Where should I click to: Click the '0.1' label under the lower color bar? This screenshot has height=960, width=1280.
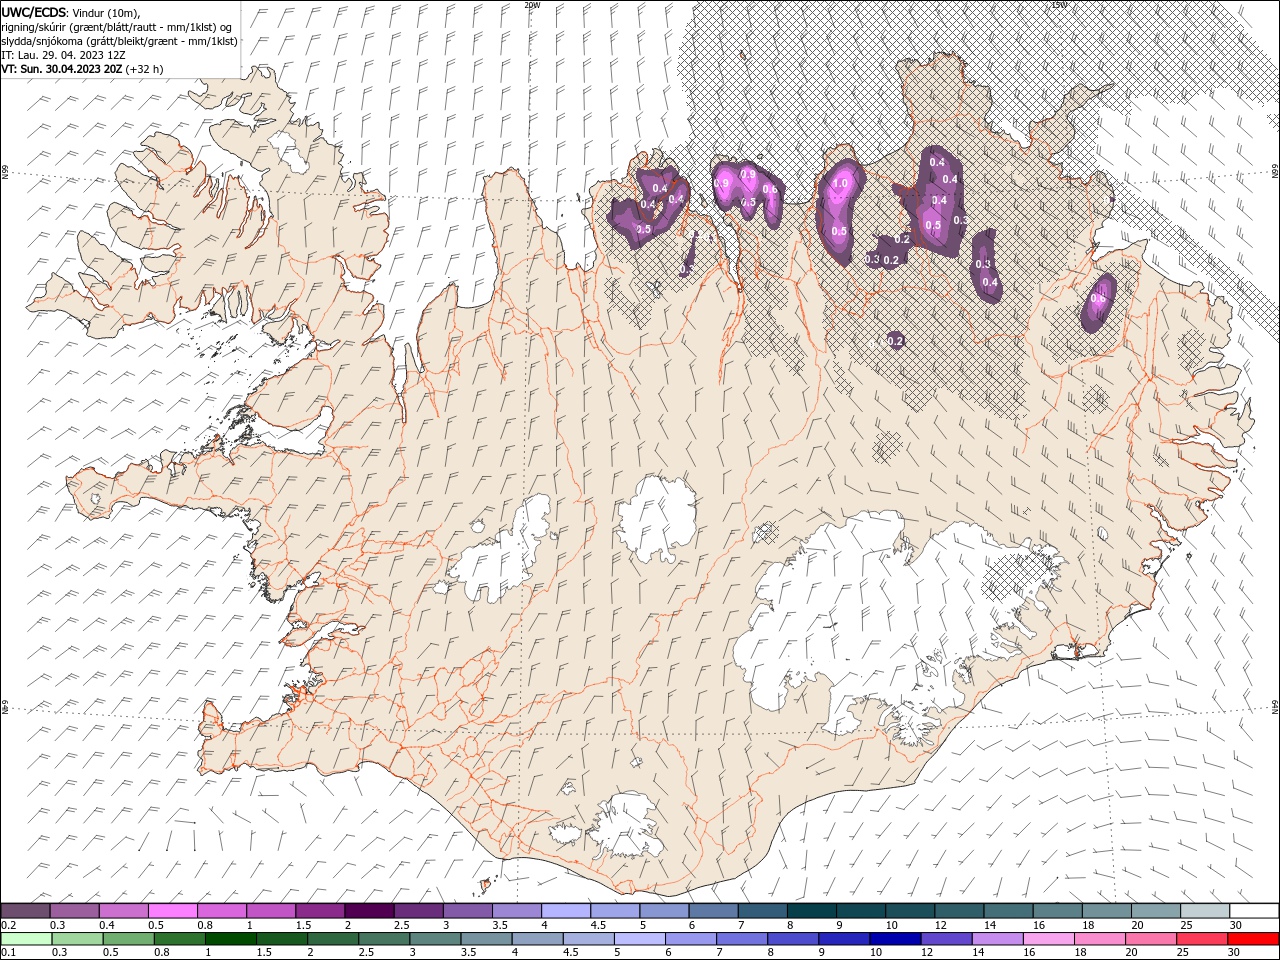(x=7, y=953)
